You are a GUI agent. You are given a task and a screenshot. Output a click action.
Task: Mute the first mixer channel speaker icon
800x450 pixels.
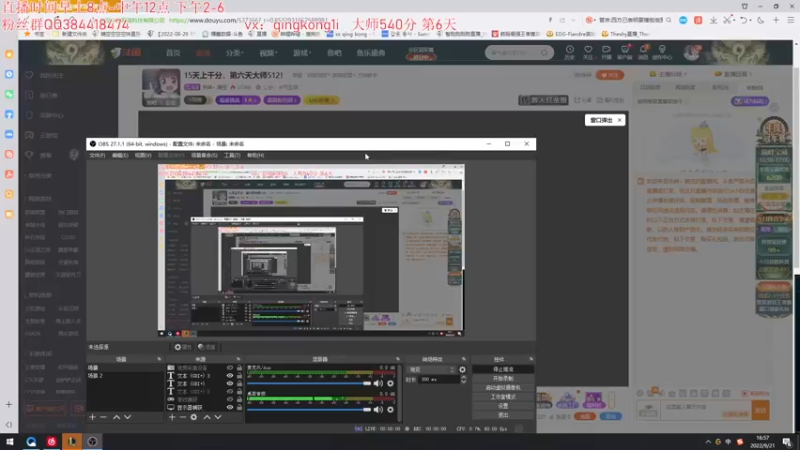coord(378,383)
